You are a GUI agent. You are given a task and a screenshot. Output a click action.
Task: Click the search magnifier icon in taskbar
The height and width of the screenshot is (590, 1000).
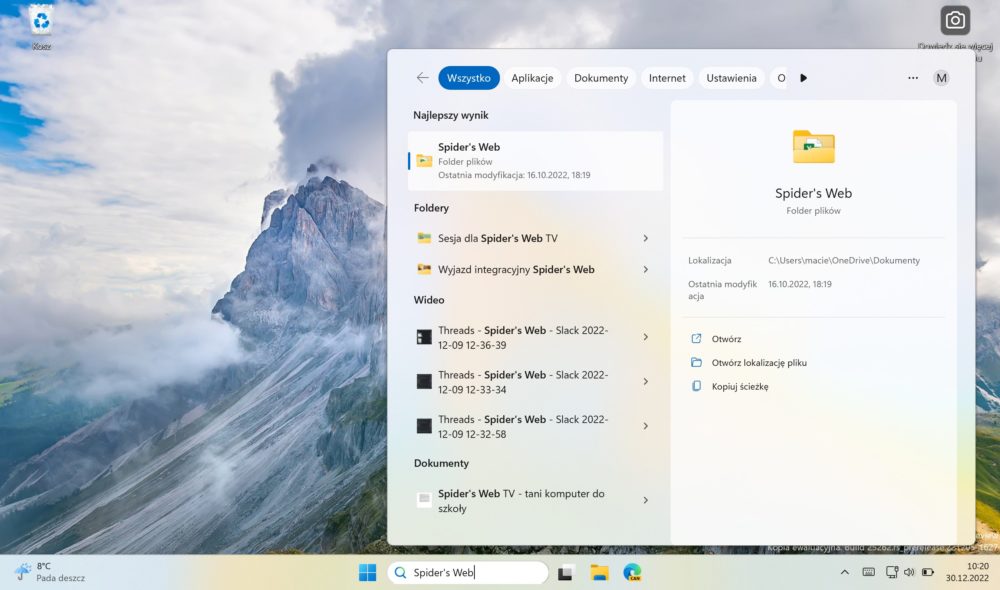tap(401, 573)
